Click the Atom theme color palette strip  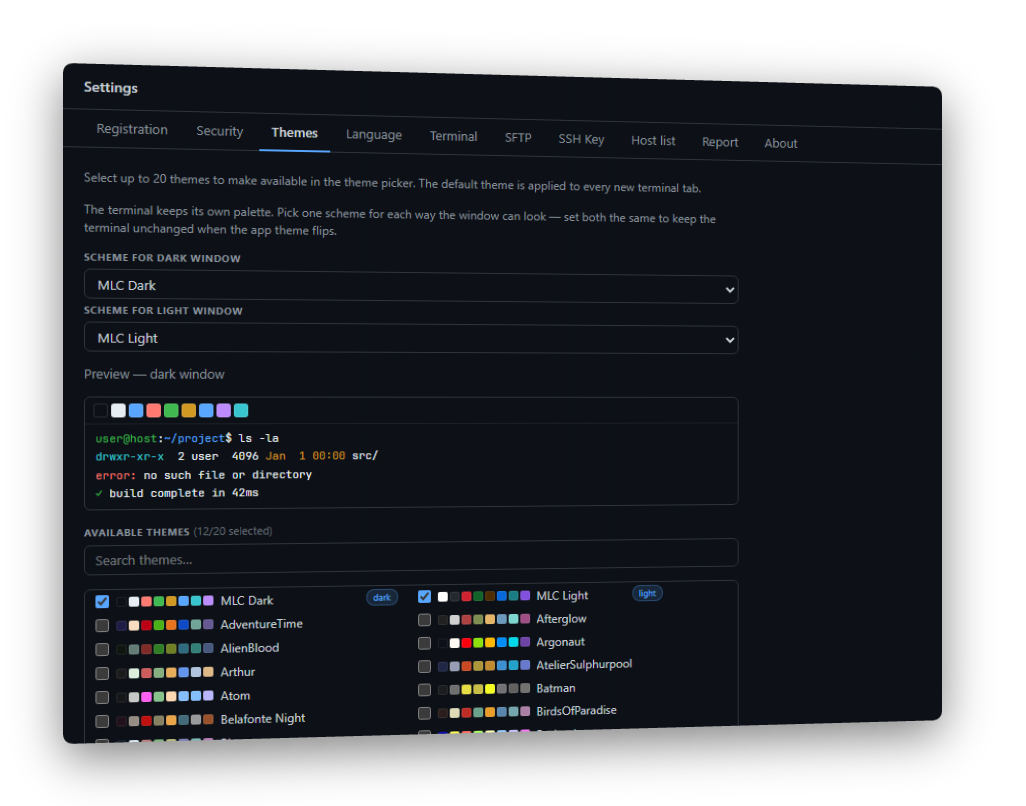click(165, 697)
